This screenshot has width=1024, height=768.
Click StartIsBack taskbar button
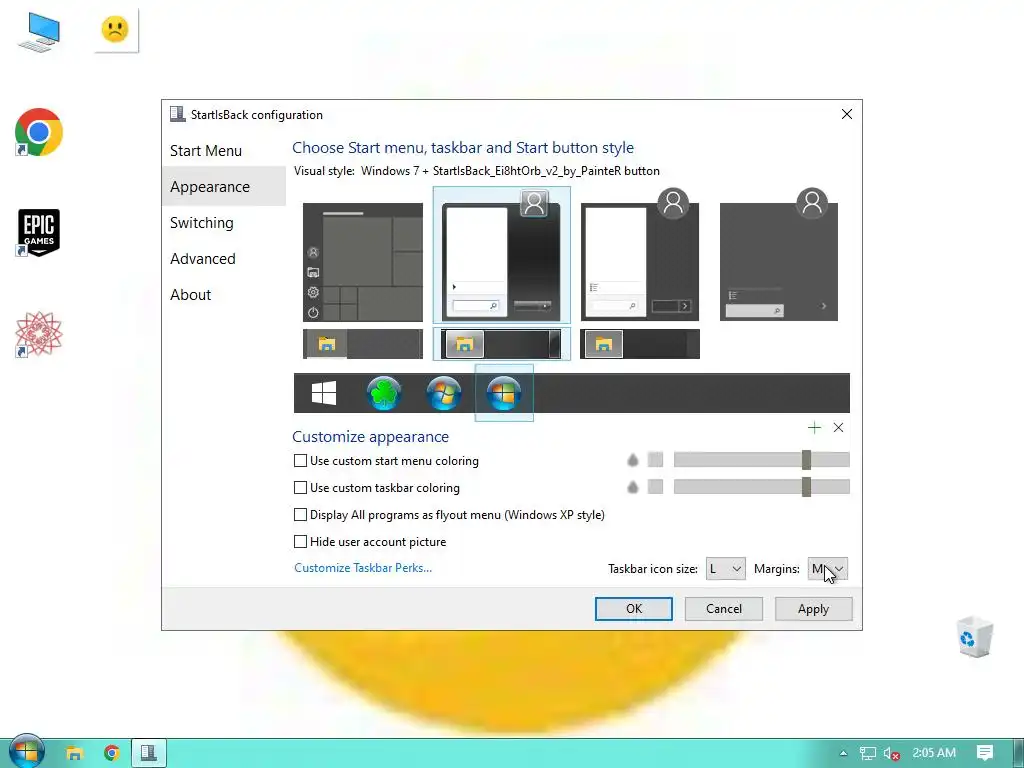click(x=149, y=753)
